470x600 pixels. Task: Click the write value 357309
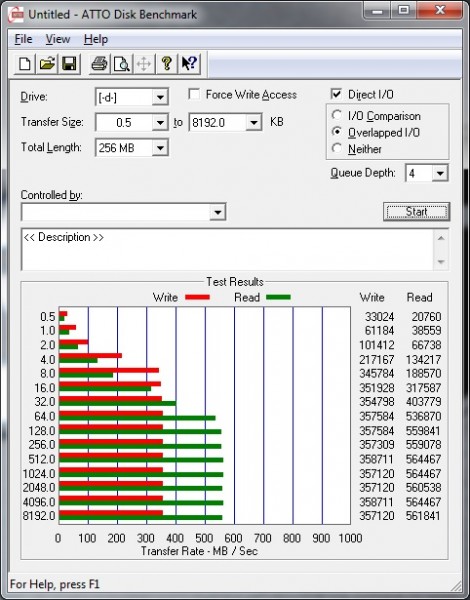[377, 445]
